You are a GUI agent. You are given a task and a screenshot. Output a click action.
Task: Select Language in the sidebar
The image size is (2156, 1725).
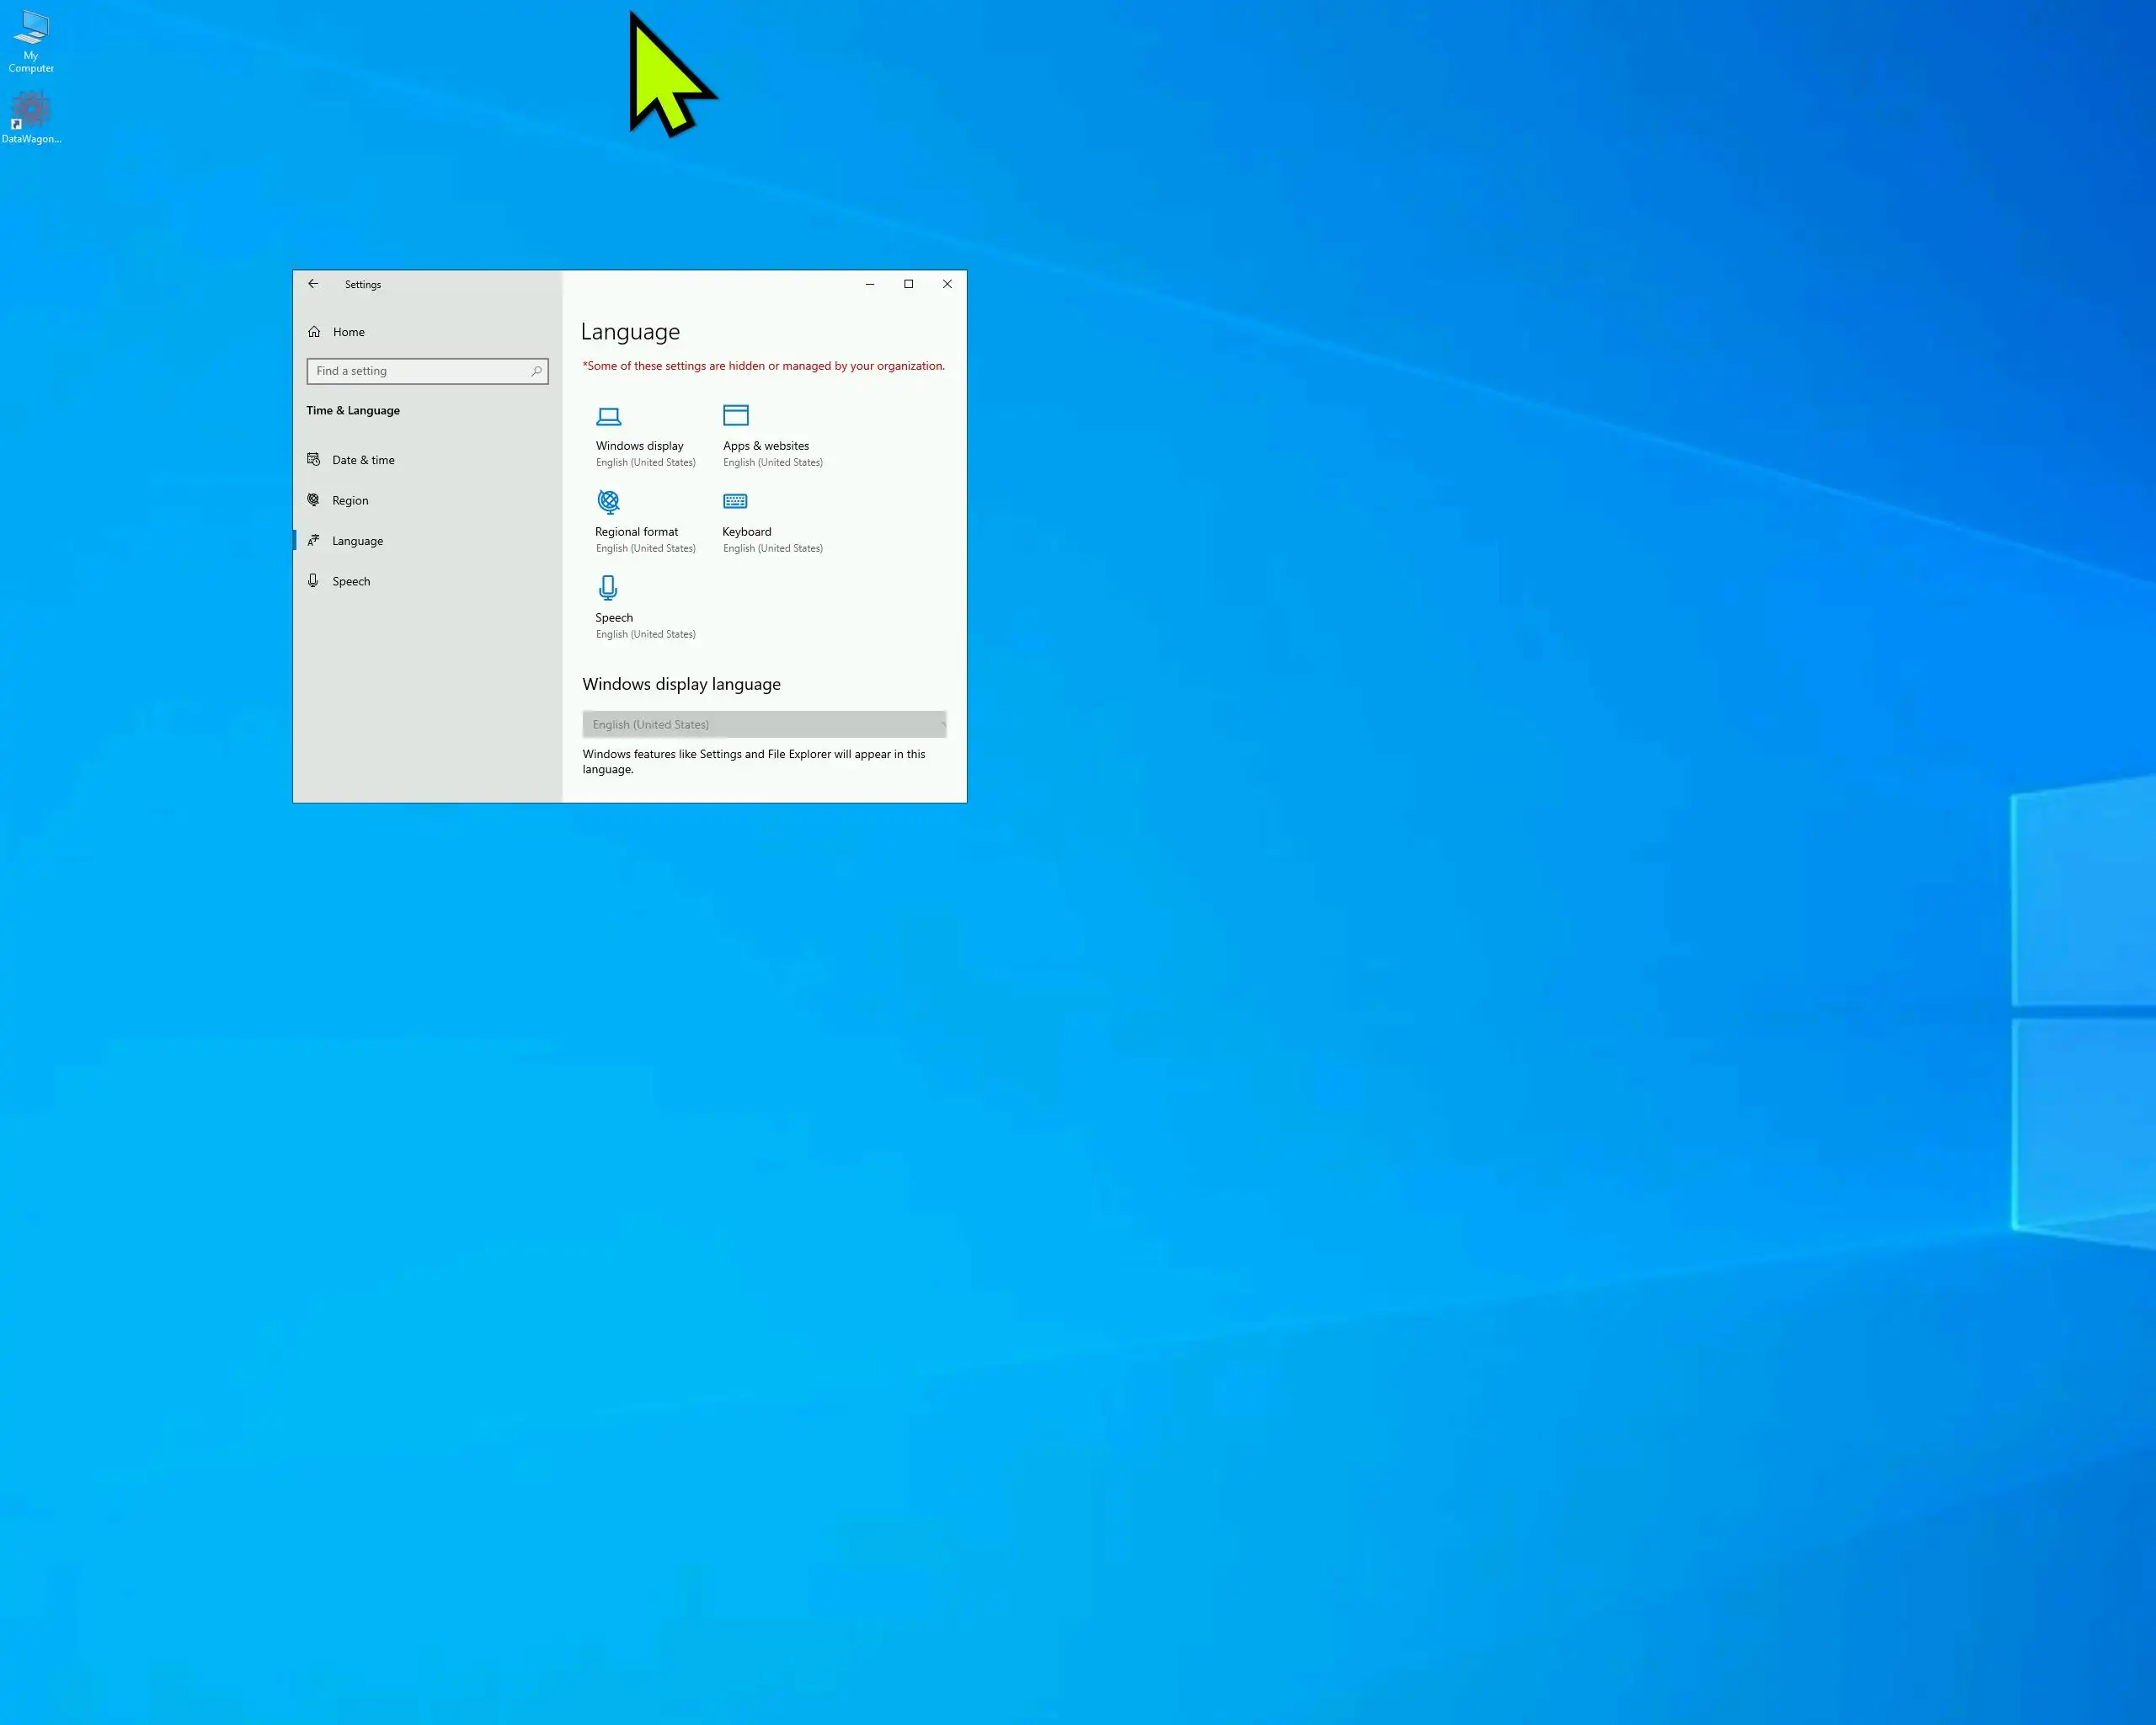[x=357, y=541]
